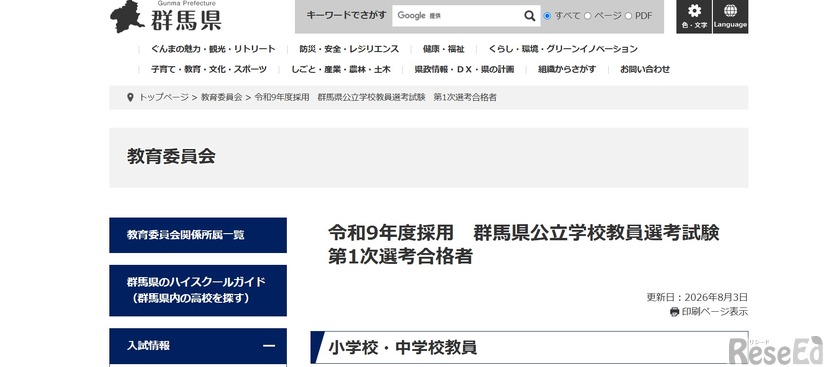Image resolution: width=826 pixels, height=367 pixels.
Task: Open 群馬県のハイスクールガイド sidebar button
Action: click(x=198, y=290)
